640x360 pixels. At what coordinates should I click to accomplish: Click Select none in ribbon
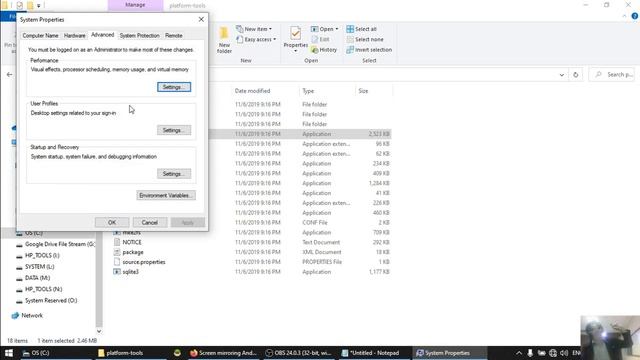(365, 40)
